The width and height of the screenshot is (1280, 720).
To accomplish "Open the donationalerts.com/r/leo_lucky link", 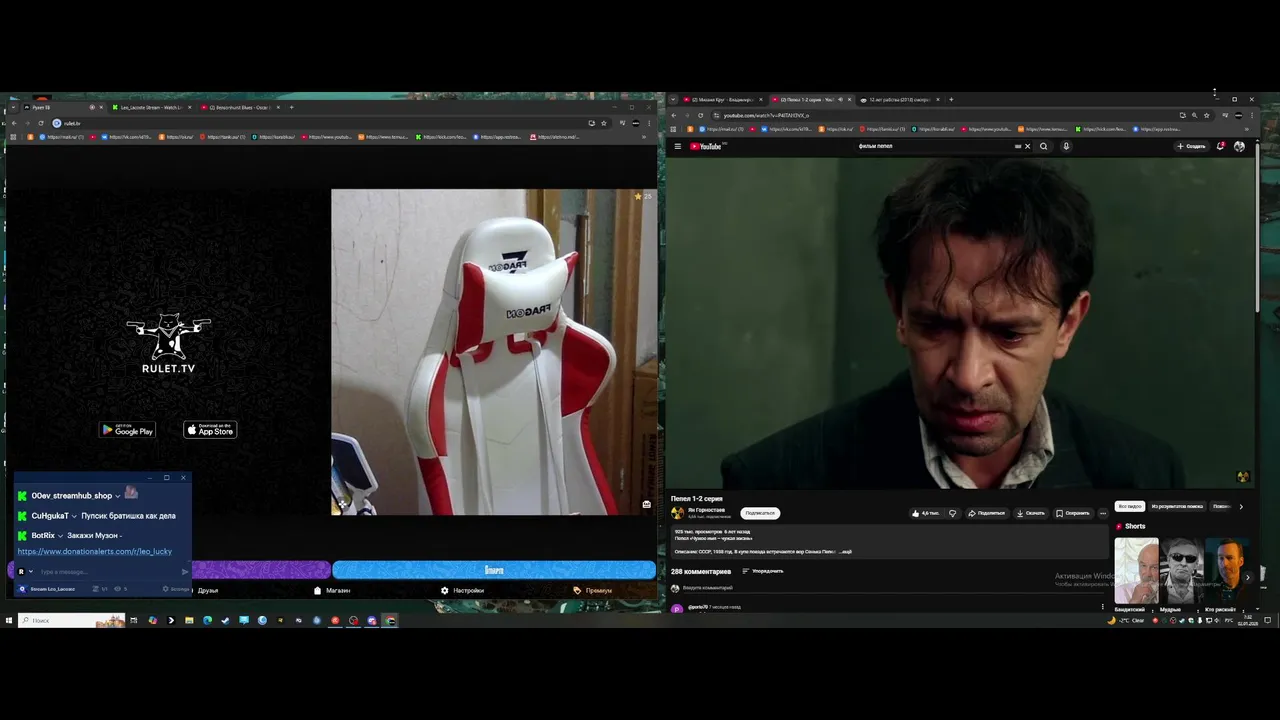I will pyautogui.click(x=95, y=551).
